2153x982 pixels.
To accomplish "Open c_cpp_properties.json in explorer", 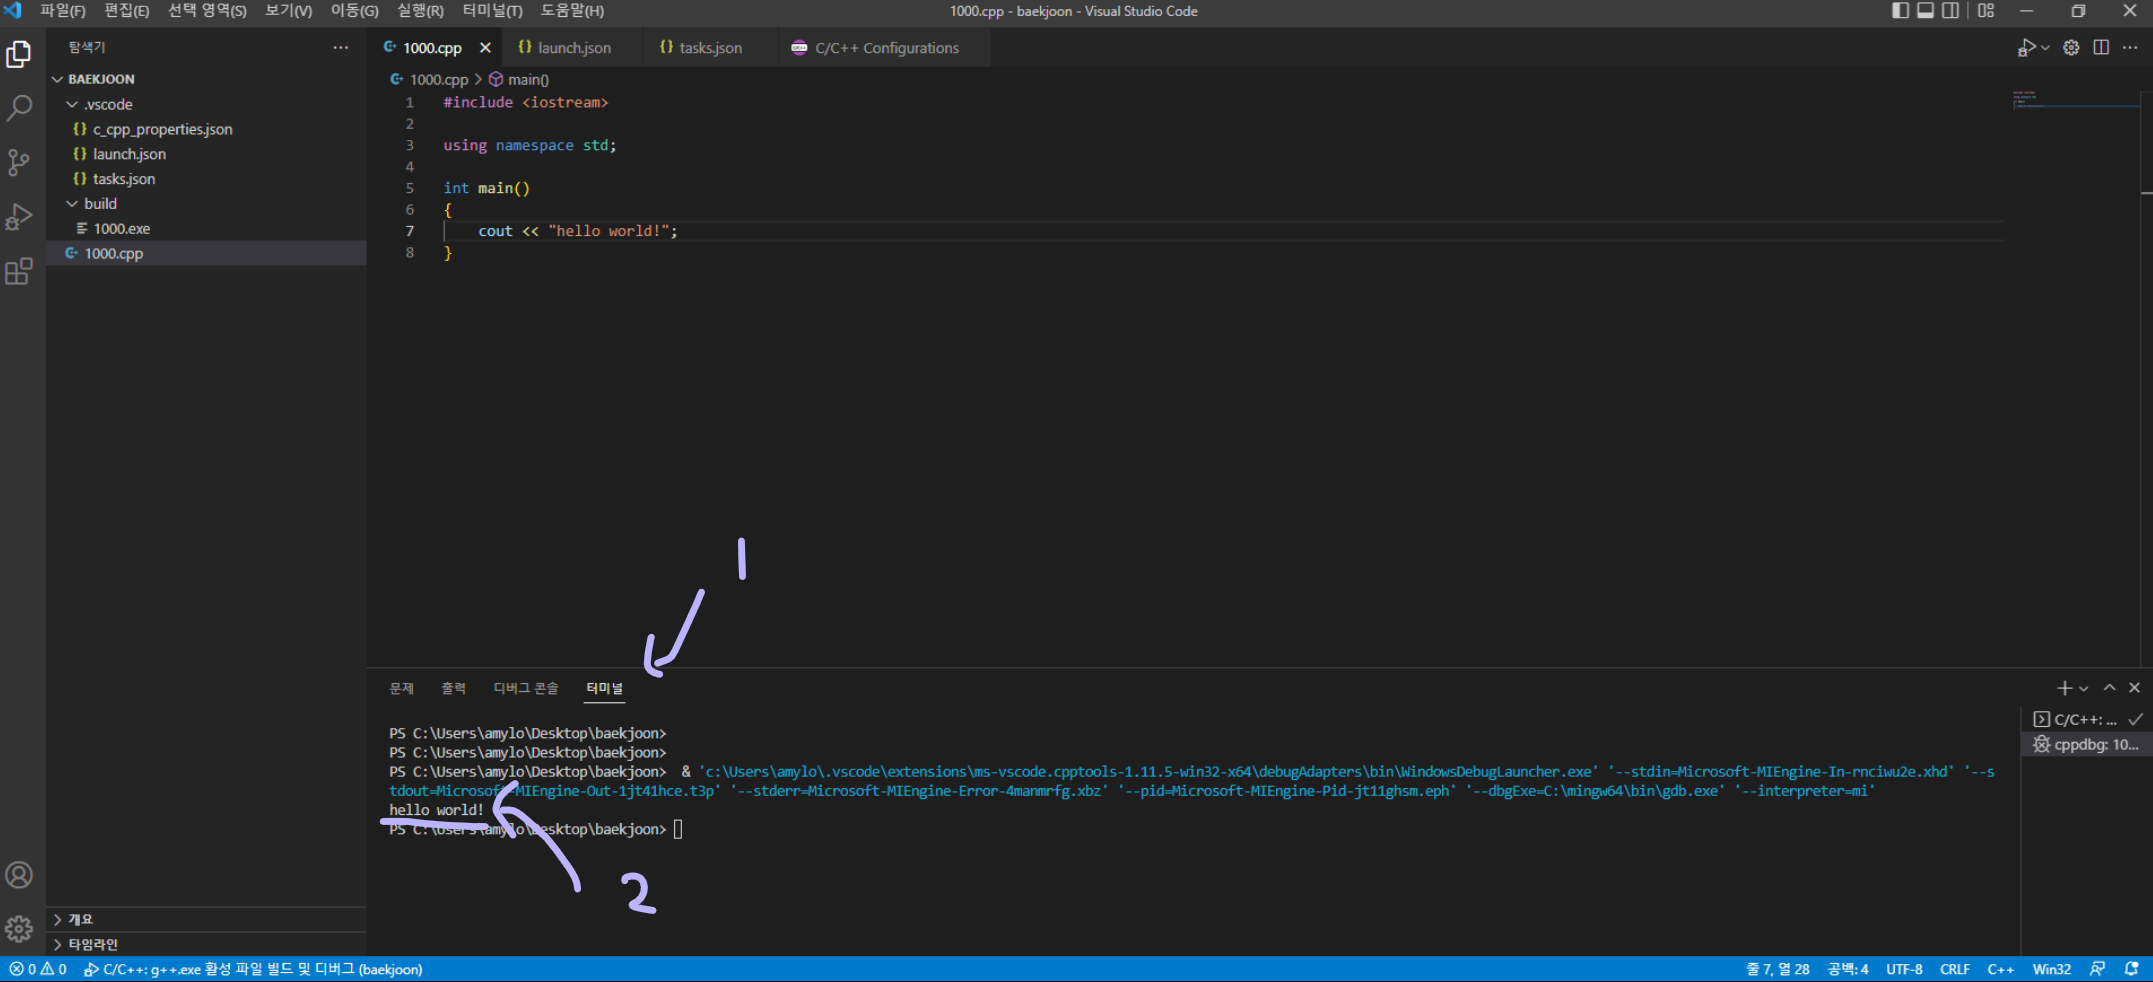I will click(206, 129).
